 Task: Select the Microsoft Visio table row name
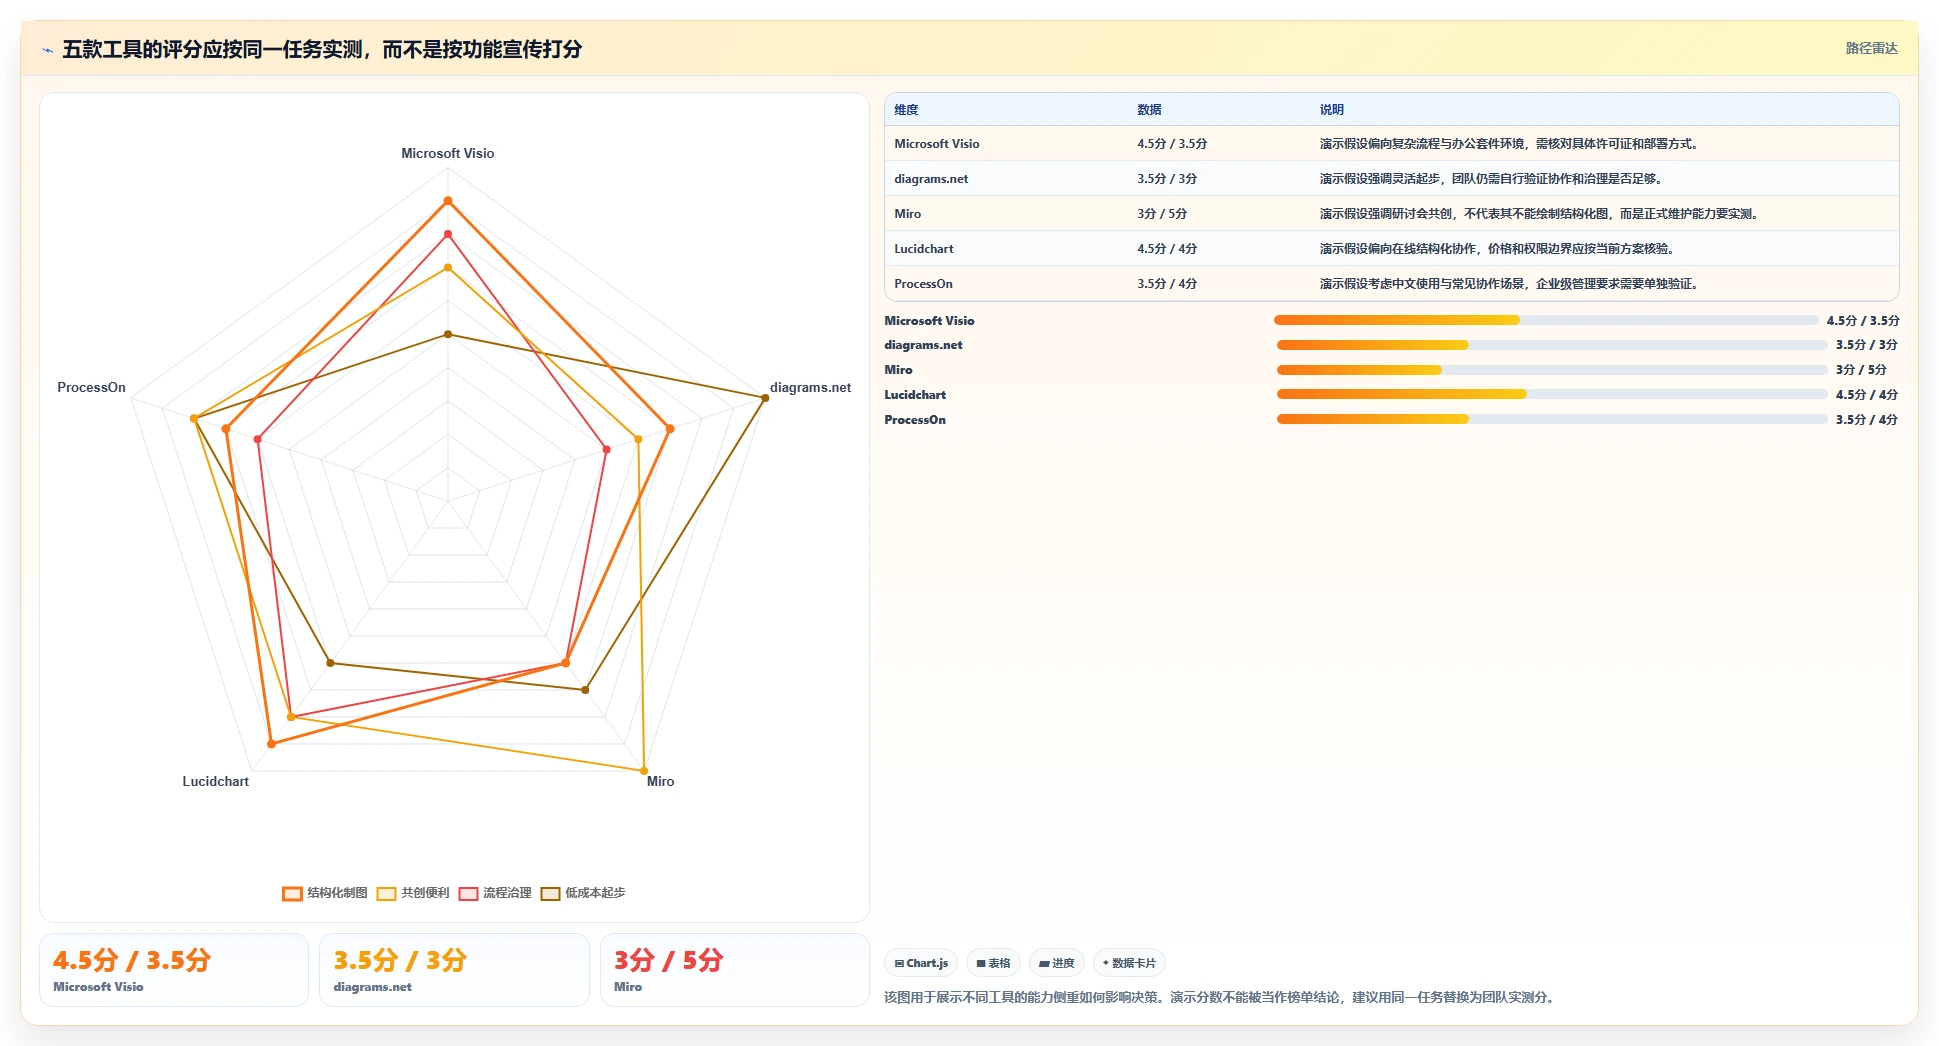[937, 144]
